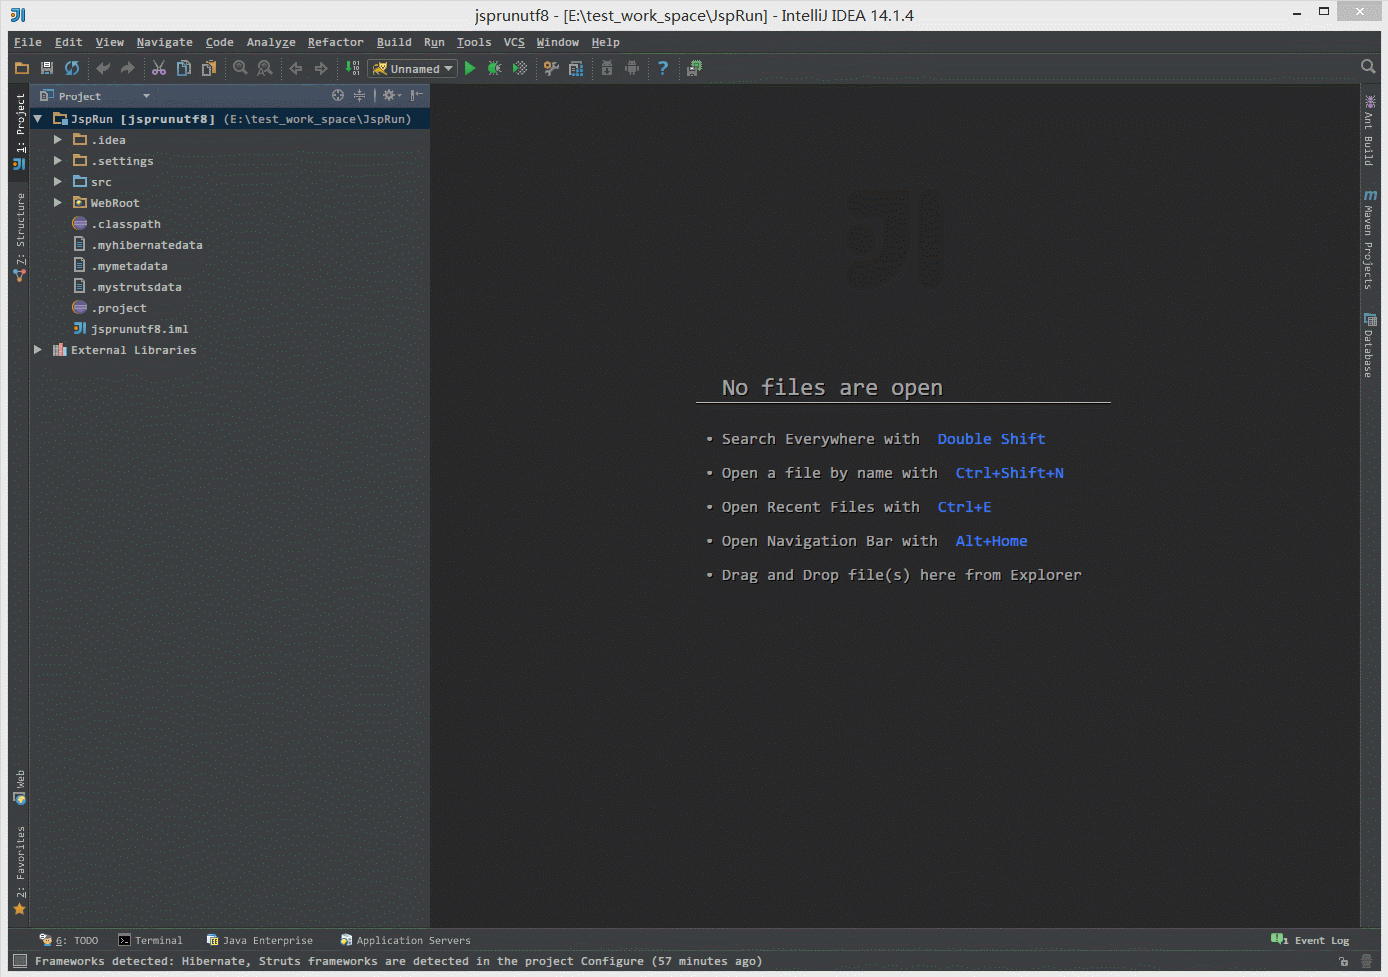Click the Cut scissors icon
This screenshot has height=977, width=1388.
159,68
